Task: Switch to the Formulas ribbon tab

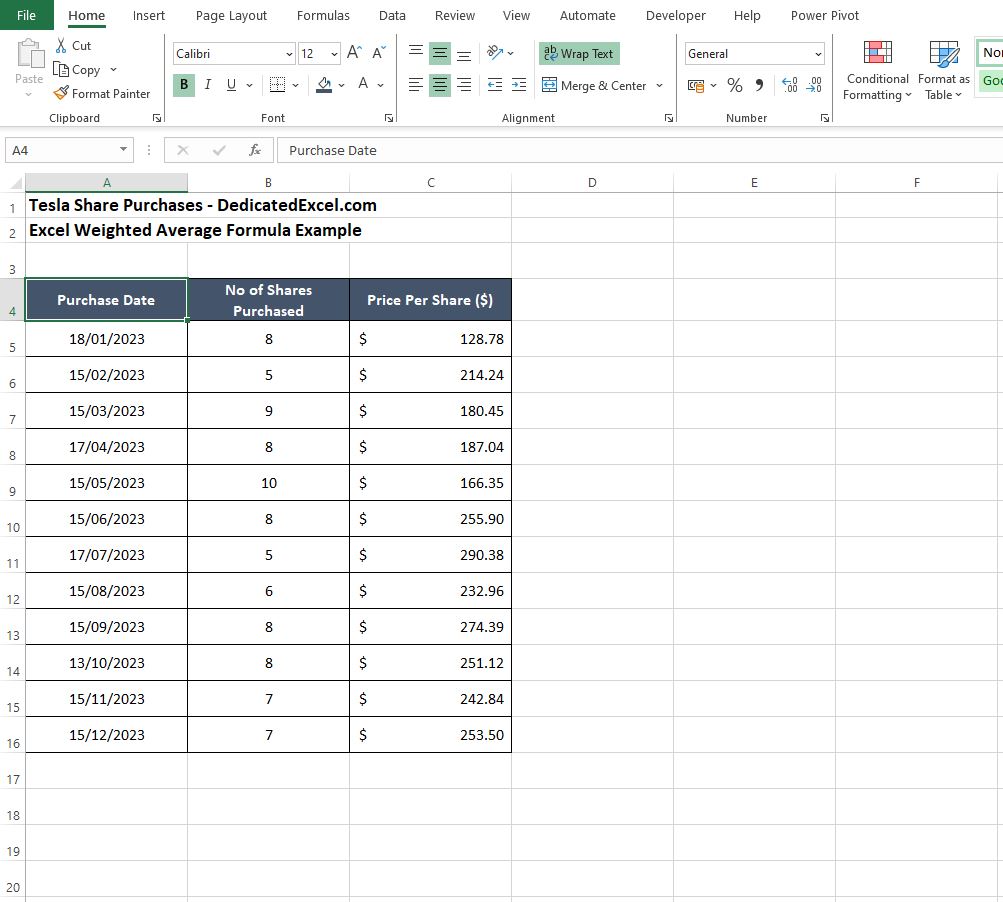Action: 323,15
